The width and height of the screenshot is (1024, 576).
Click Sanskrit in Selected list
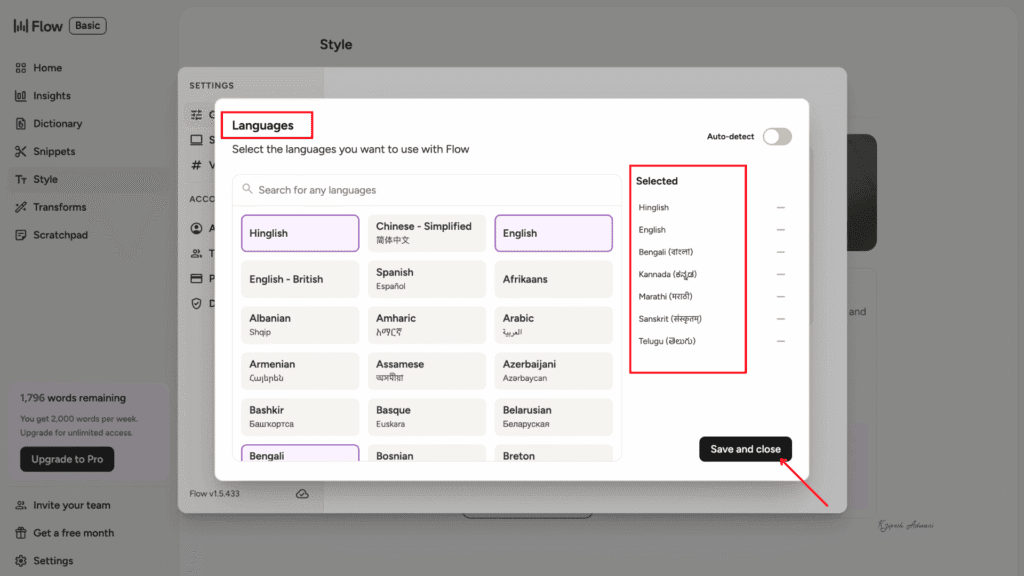670,319
